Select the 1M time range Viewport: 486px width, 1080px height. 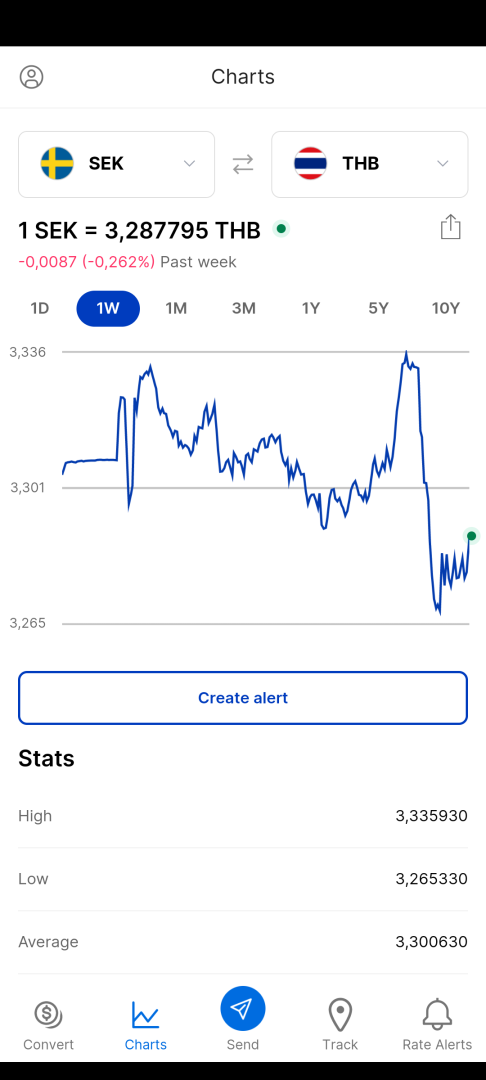pyautogui.click(x=176, y=308)
